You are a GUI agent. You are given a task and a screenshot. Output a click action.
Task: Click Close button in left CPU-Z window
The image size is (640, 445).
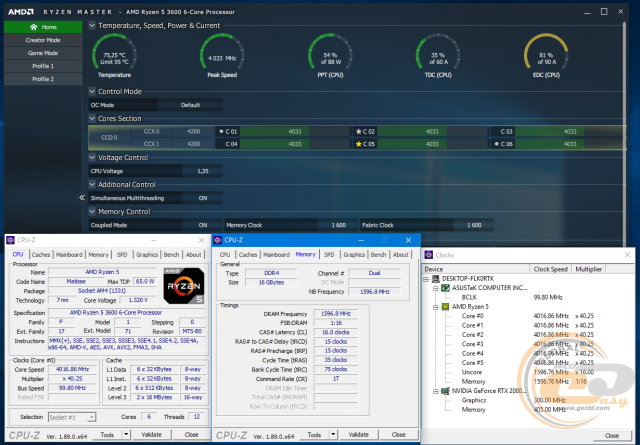click(x=191, y=435)
